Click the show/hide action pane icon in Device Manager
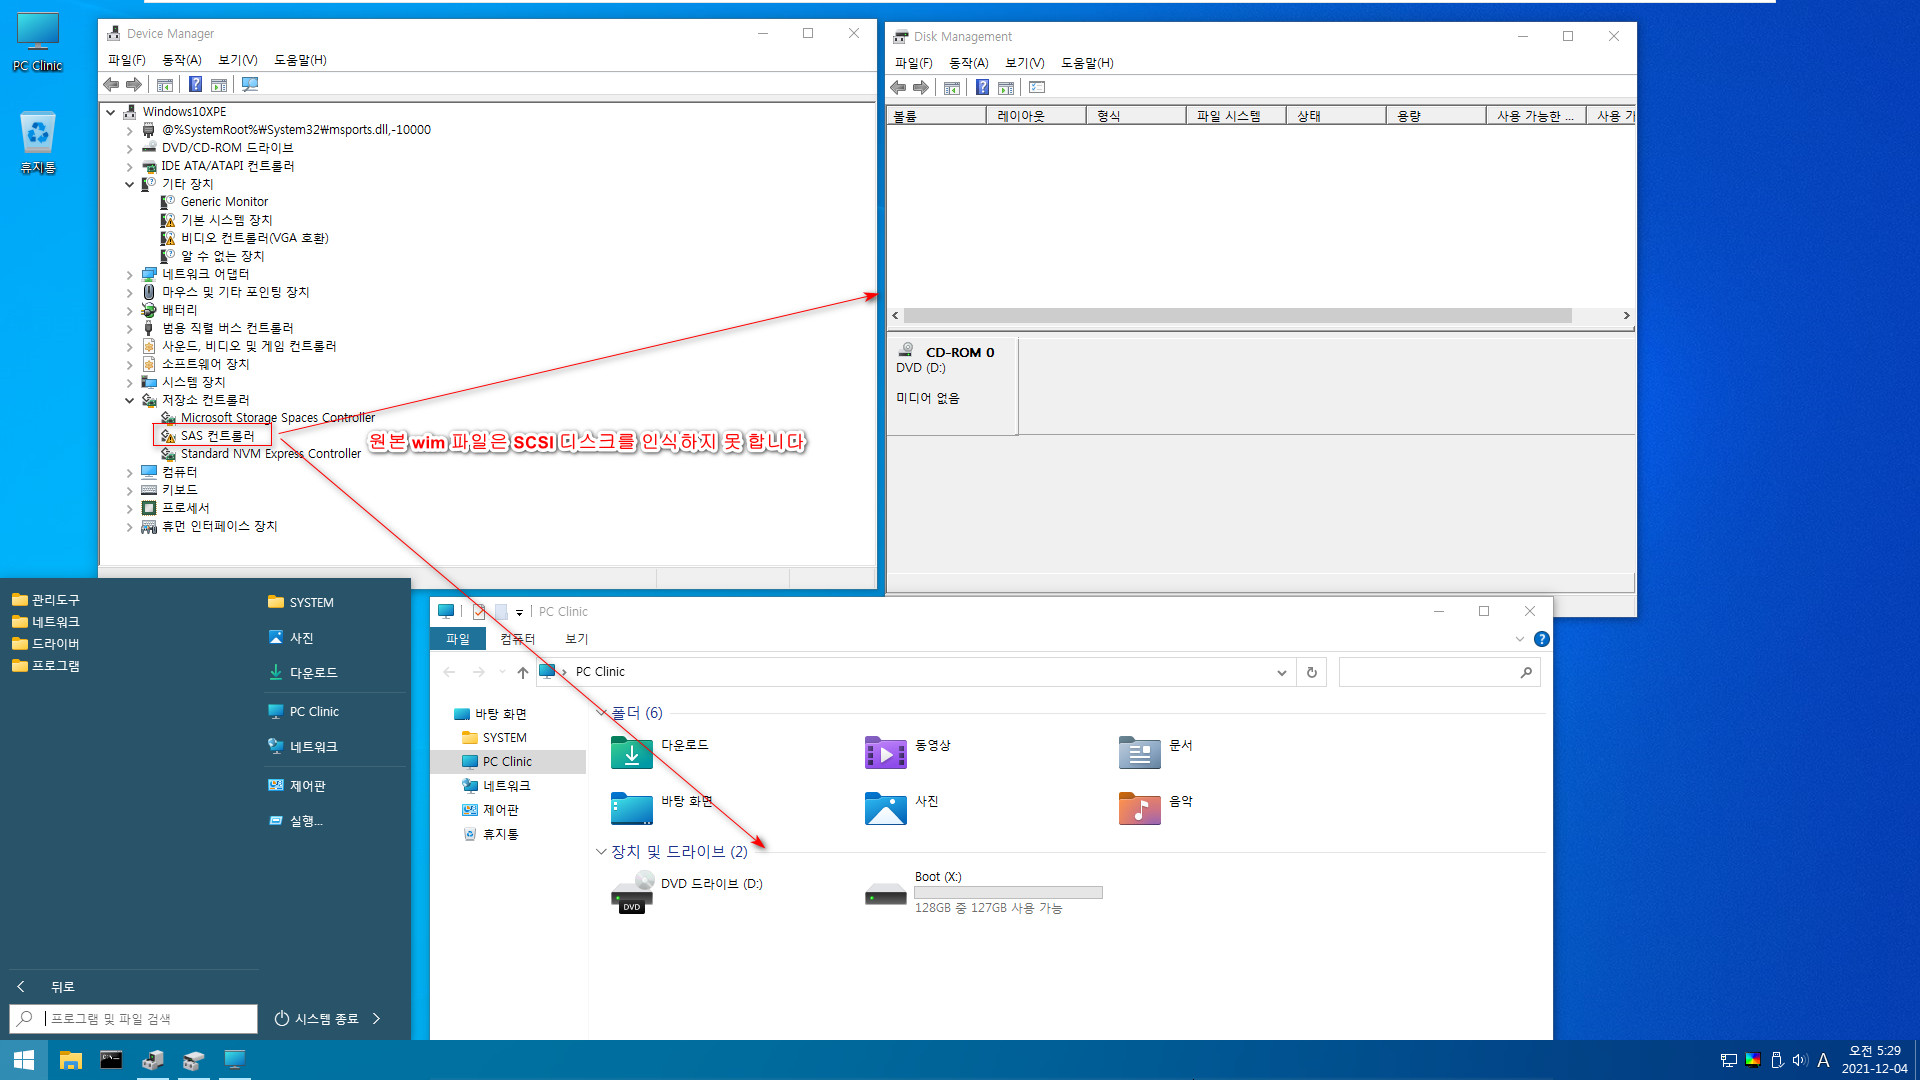Image resolution: width=1920 pixels, height=1080 pixels. [219, 85]
